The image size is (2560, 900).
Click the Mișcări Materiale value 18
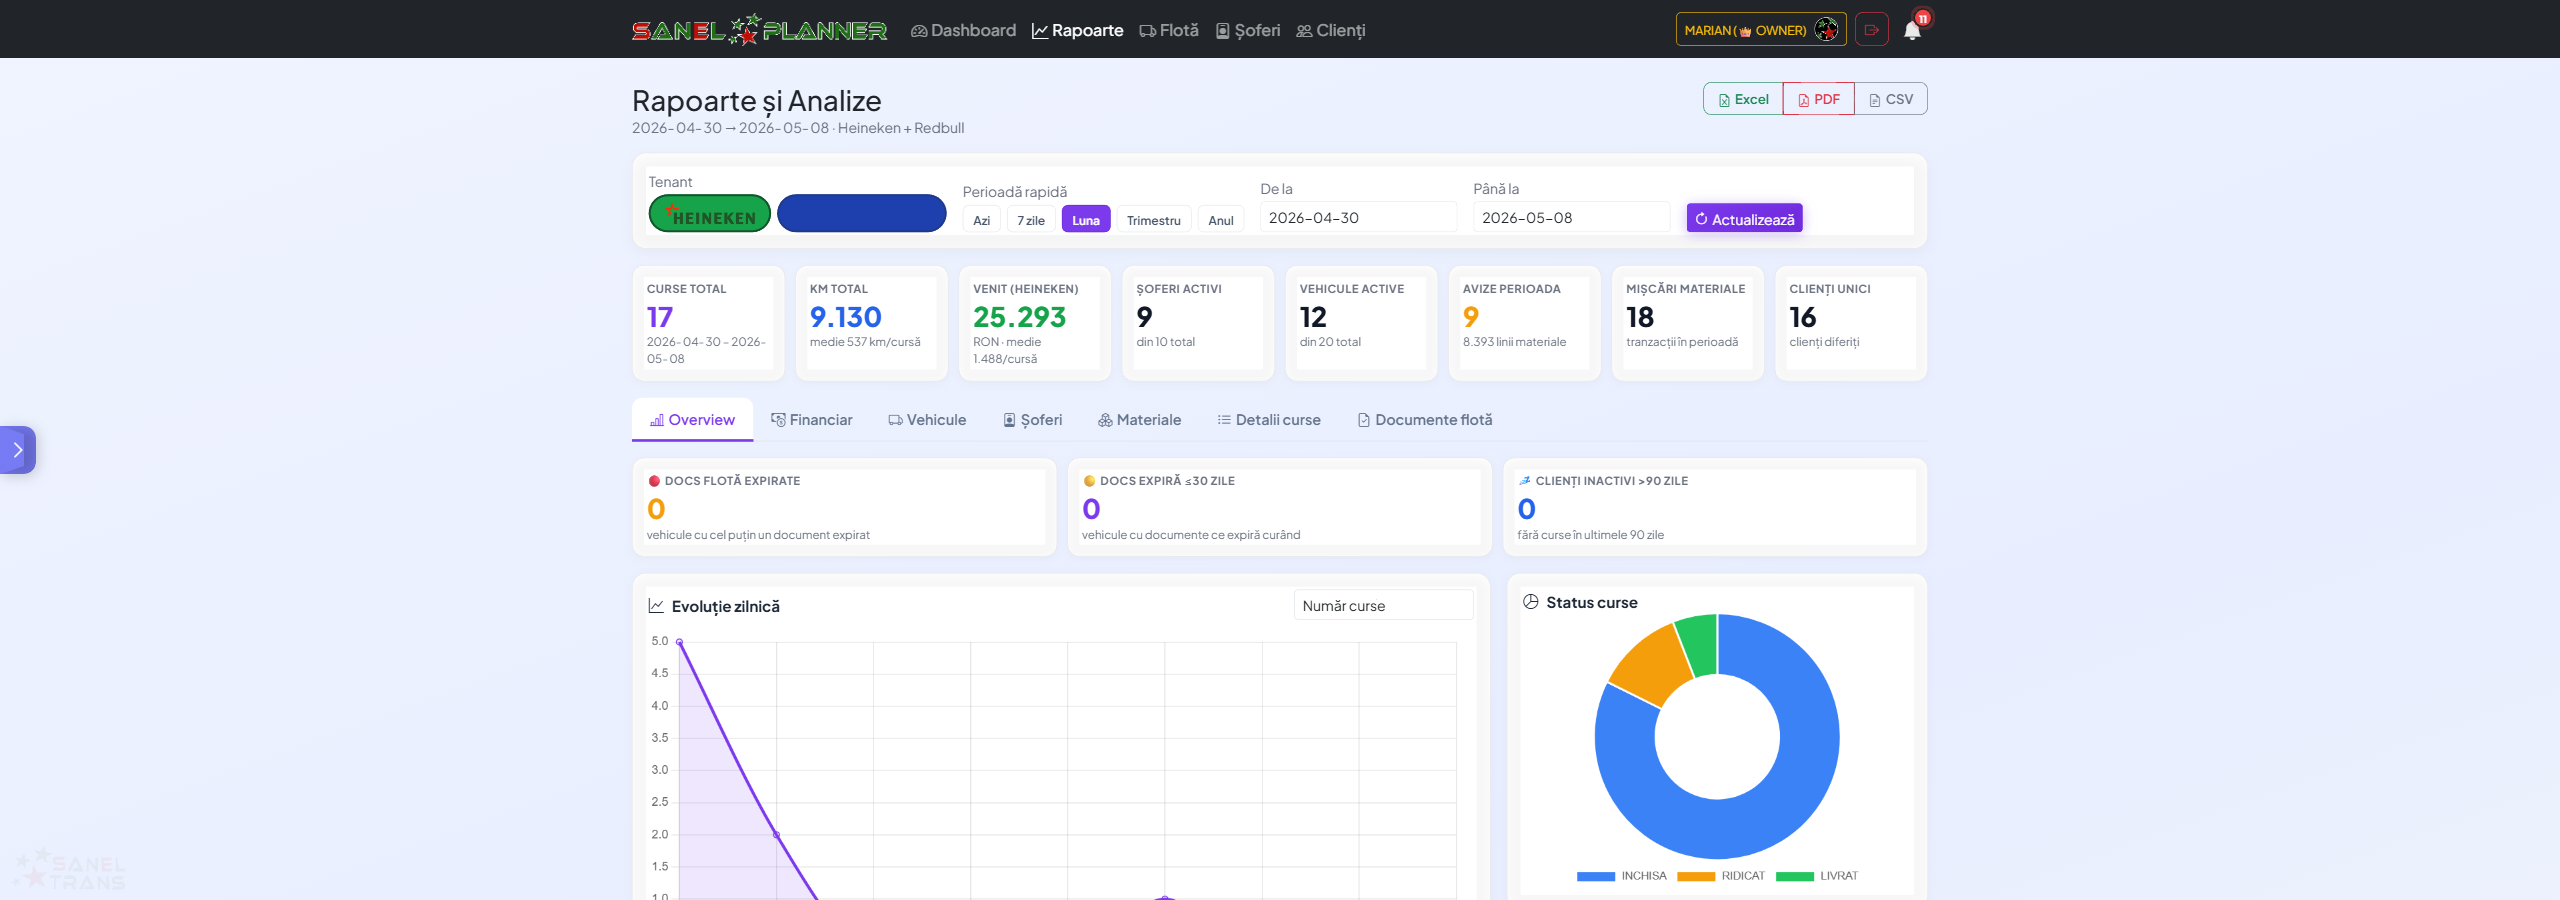[x=1640, y=317]
